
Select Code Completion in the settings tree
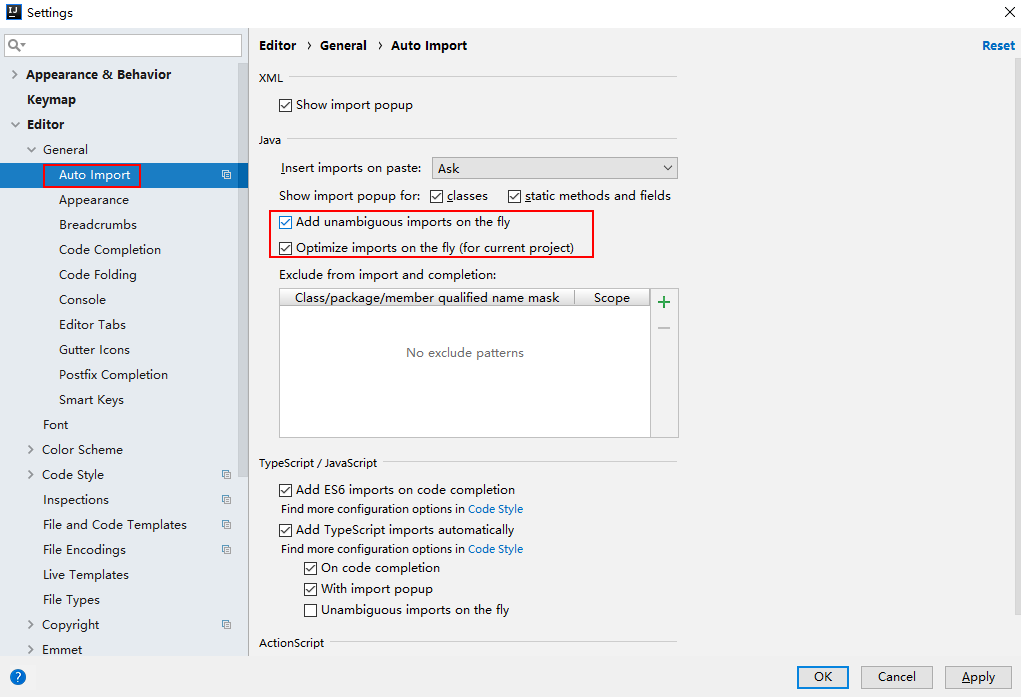coord(110,250)
